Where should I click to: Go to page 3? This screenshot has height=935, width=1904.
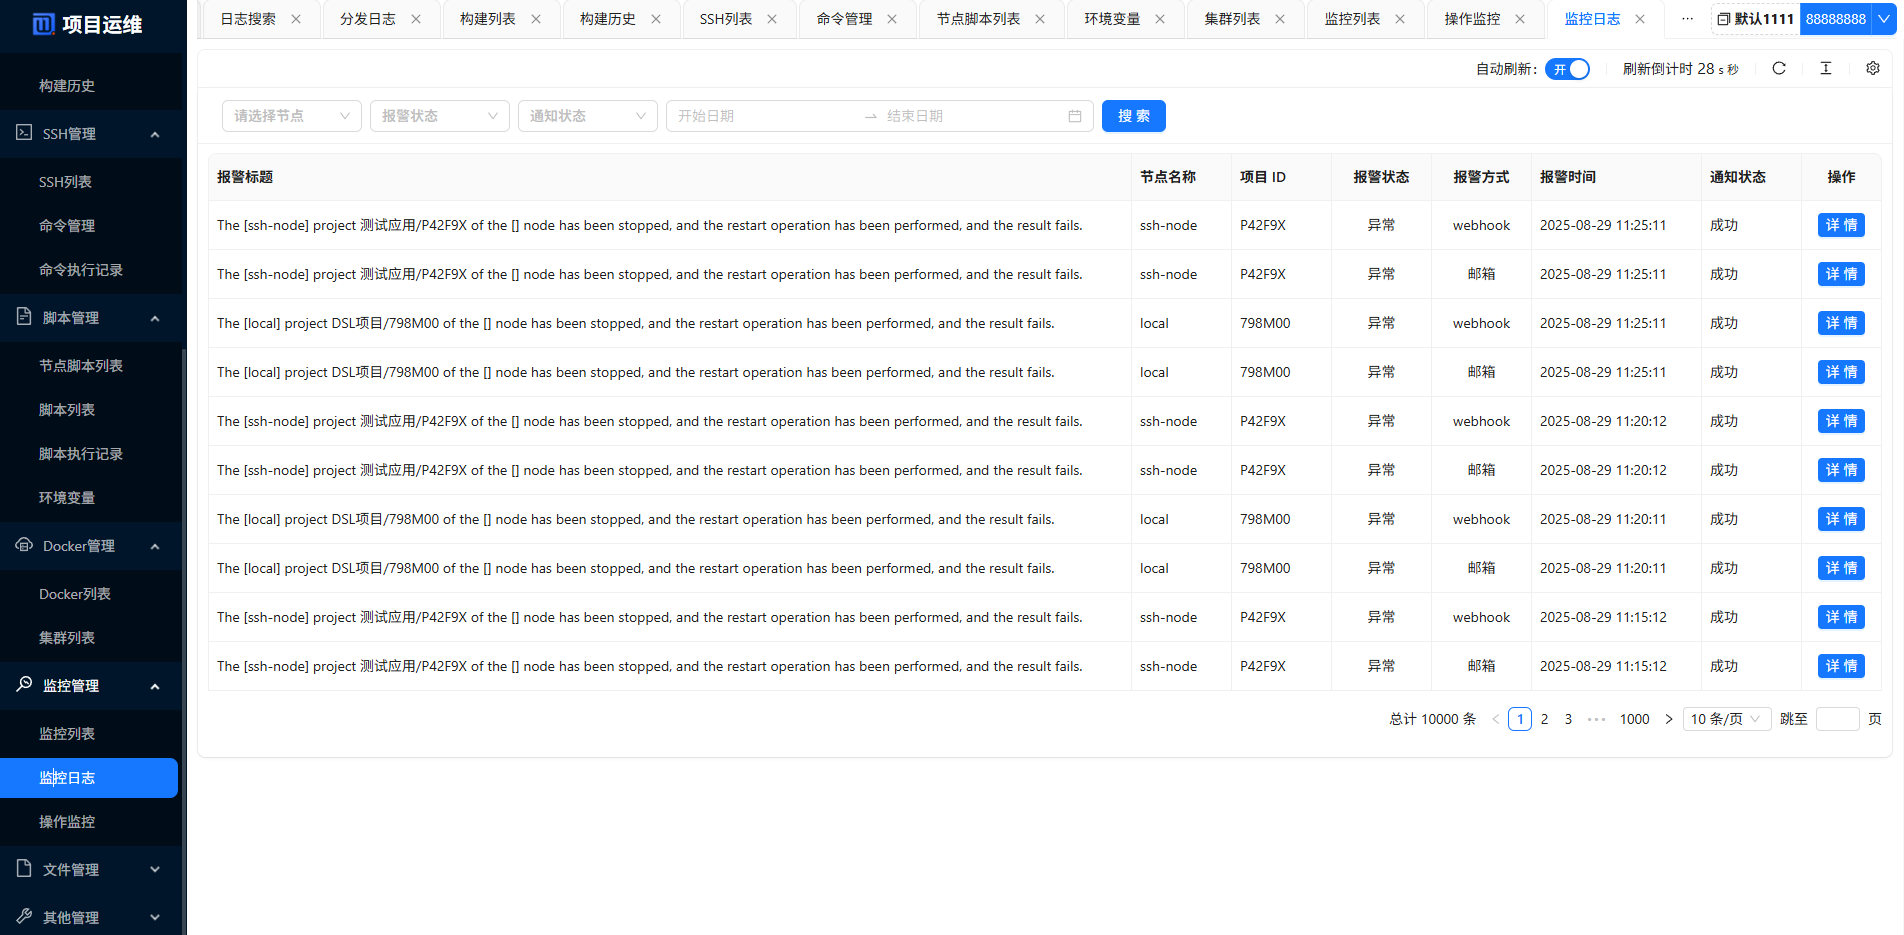pos(1568,719)
